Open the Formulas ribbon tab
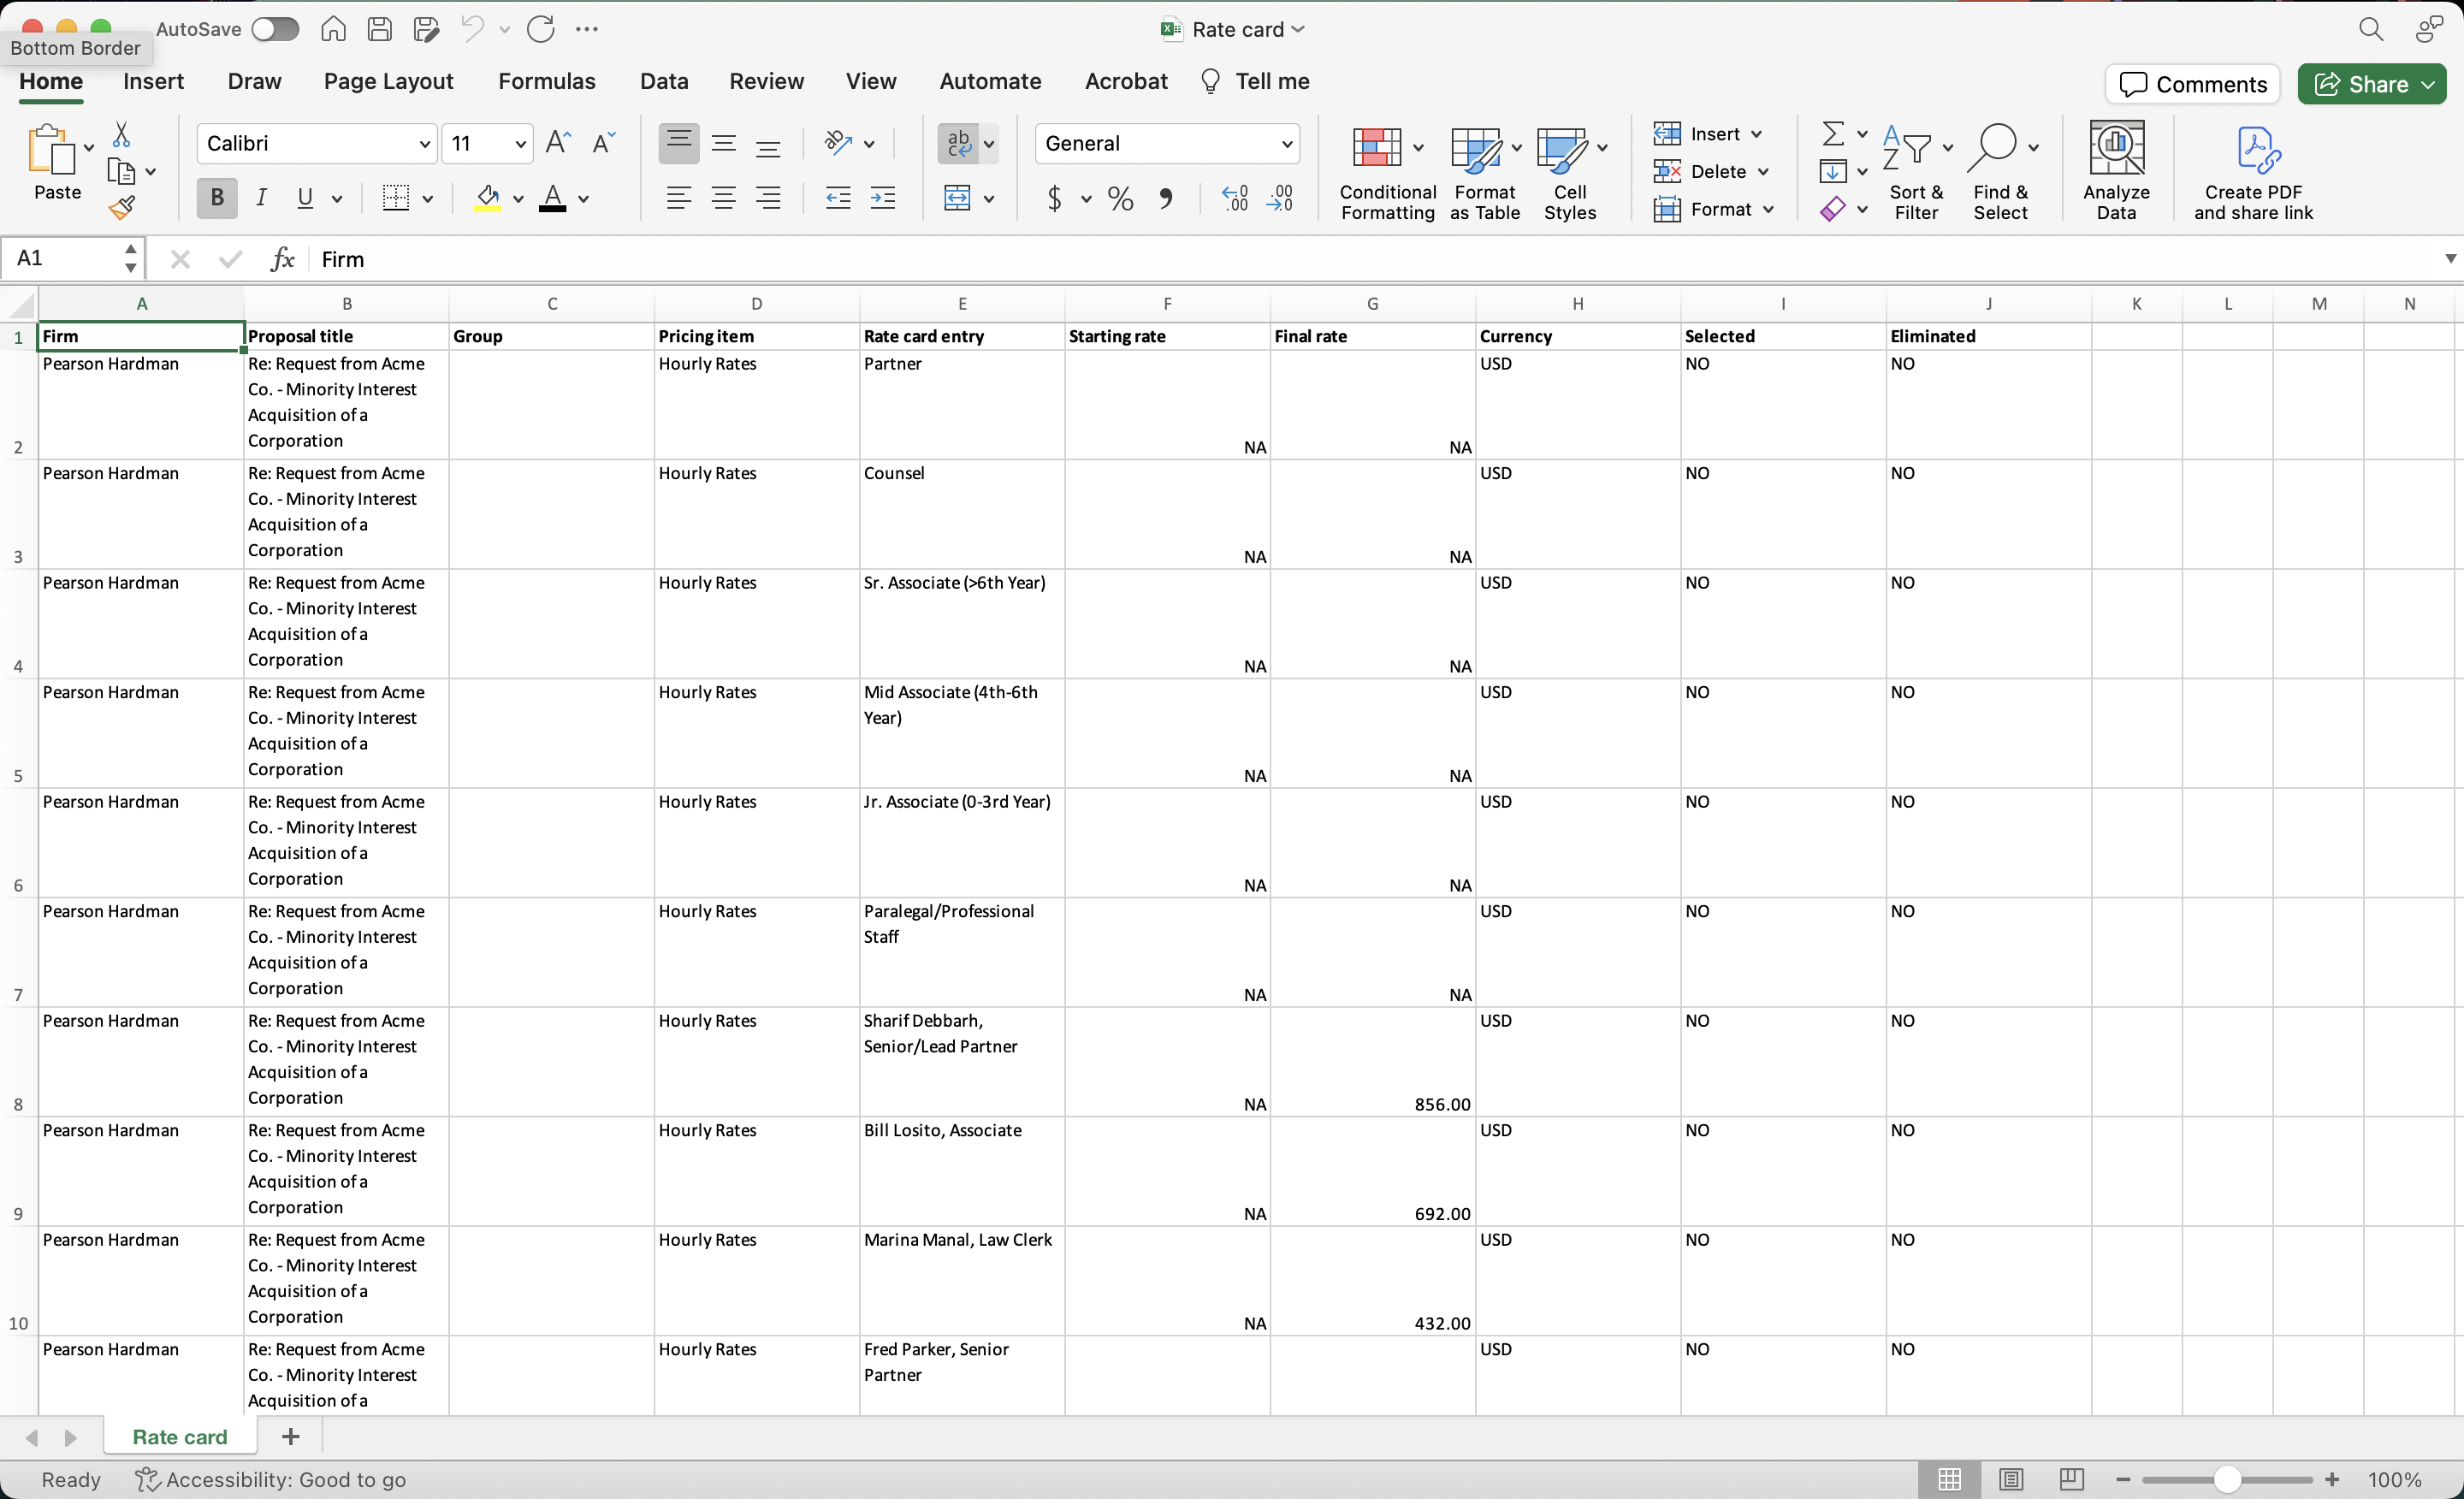This screenshot has width=2464, height=1499. click(547, 81)
